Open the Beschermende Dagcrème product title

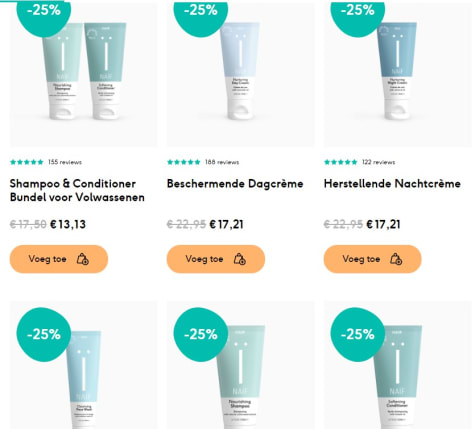[x=235, y=184]
